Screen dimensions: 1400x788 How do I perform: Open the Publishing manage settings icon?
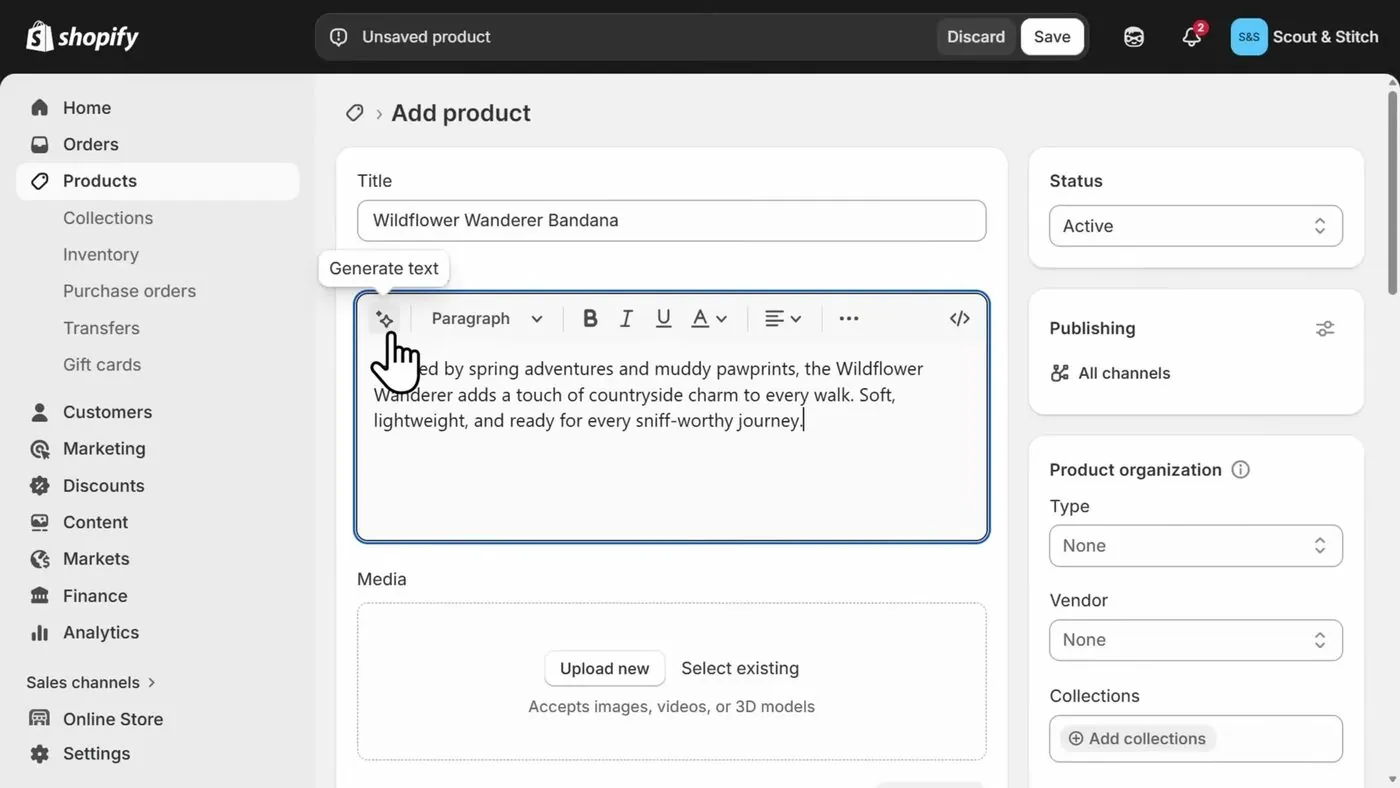click(x=1325, y=328)
